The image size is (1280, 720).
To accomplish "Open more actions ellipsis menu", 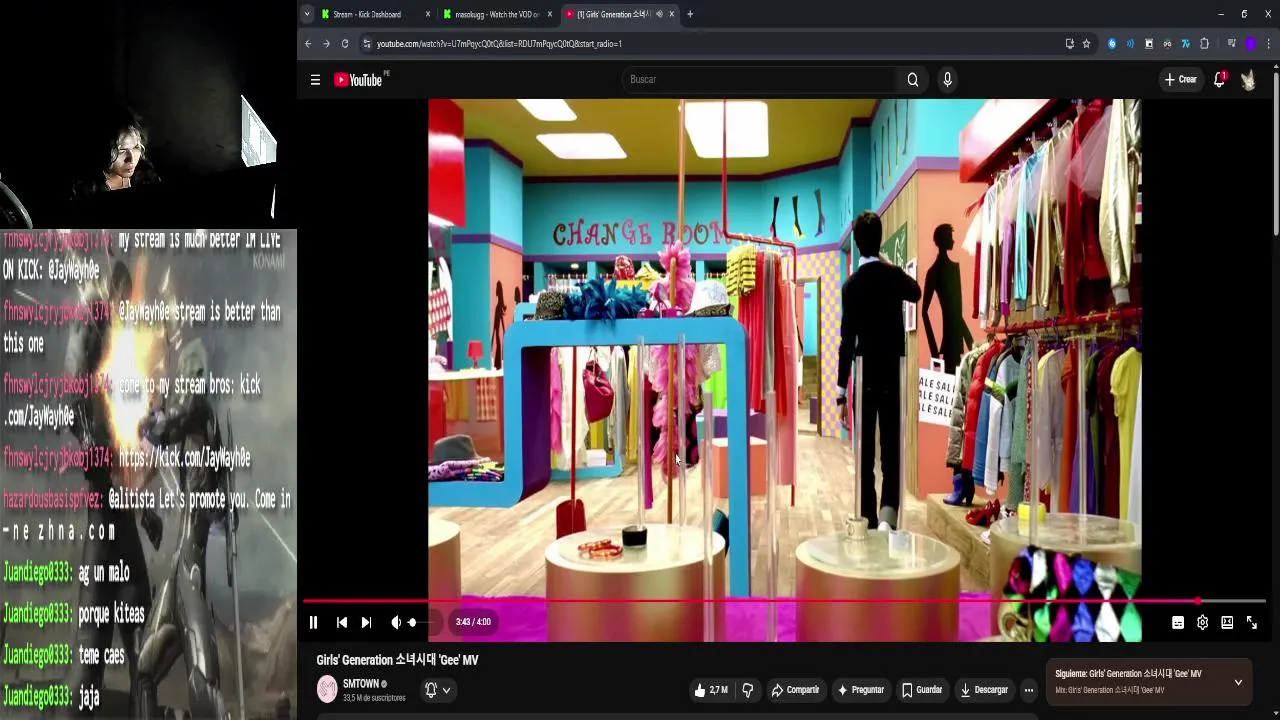I will pyautogui.click(x=1028, y=690).
